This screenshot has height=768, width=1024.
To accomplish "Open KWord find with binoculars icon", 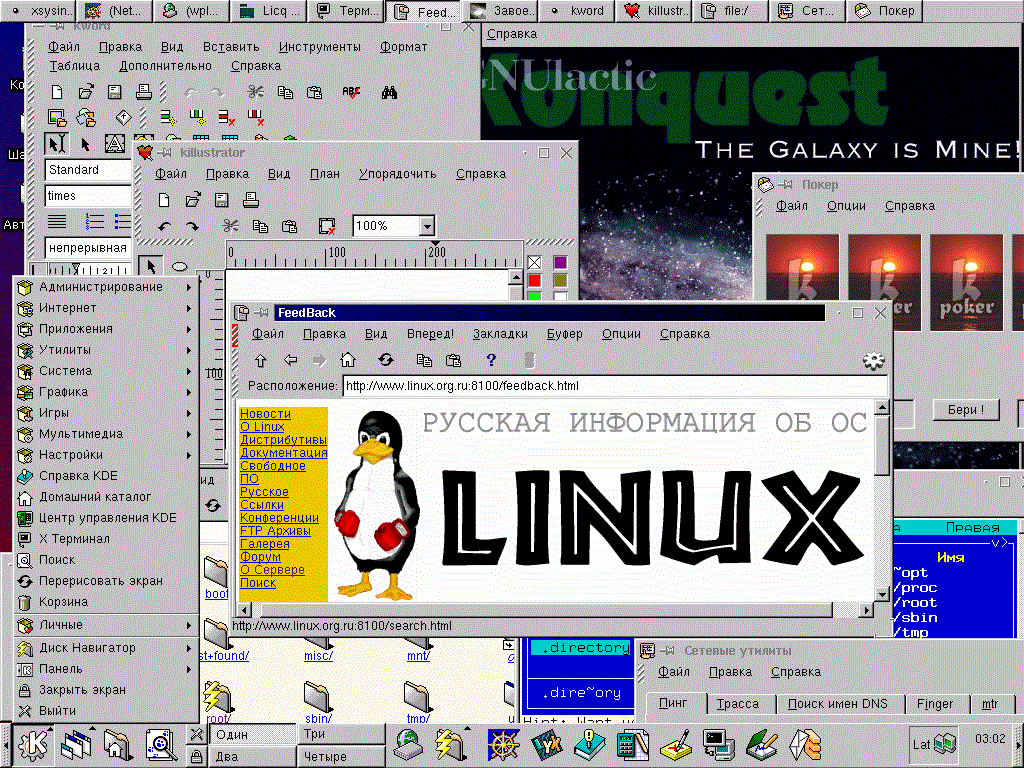I will [389, 92].
